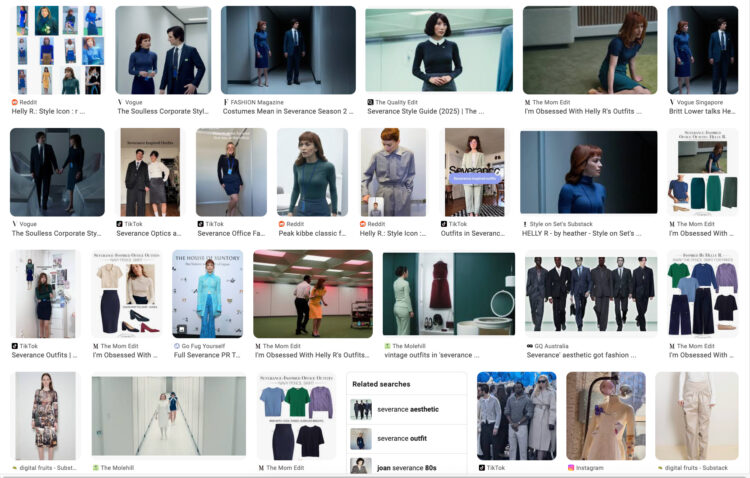Click the FASHION Magazine source icon

tap(225, 102)
